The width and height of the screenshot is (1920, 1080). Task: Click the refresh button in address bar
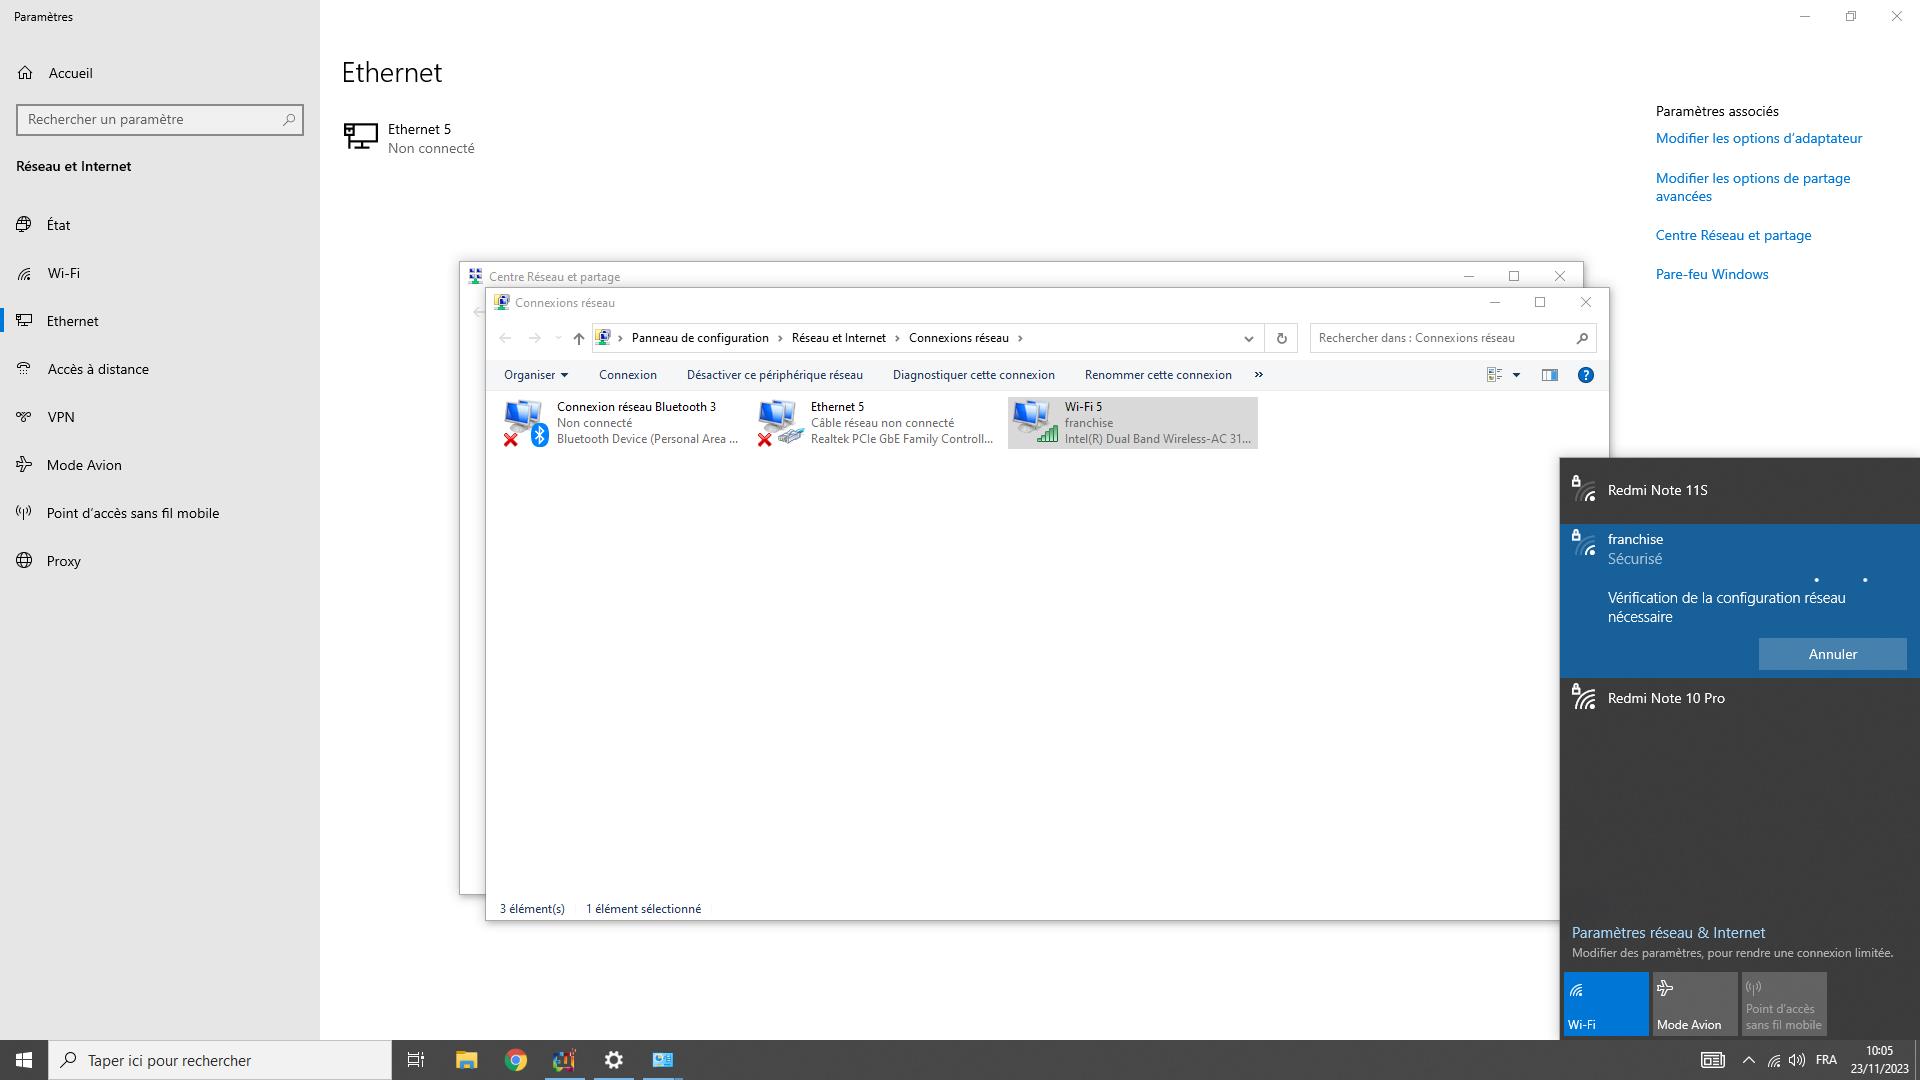(x=1281, y=338)
